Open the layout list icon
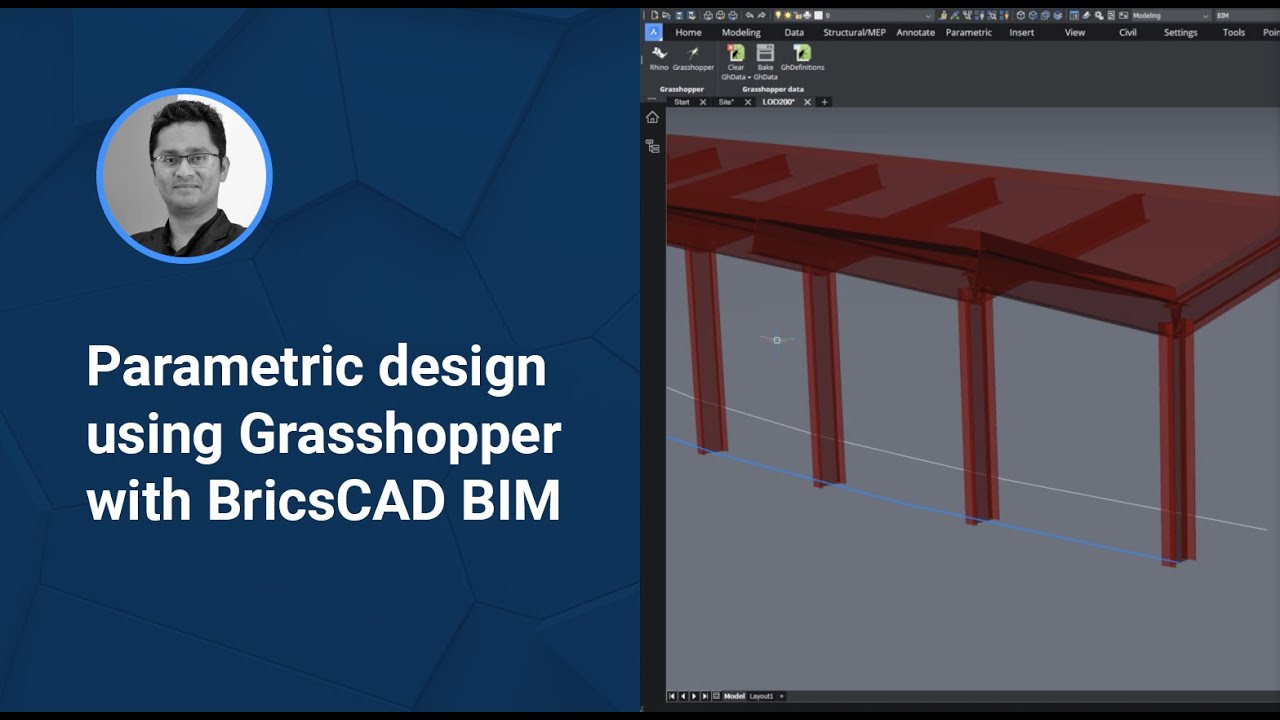 pos(716,696)
